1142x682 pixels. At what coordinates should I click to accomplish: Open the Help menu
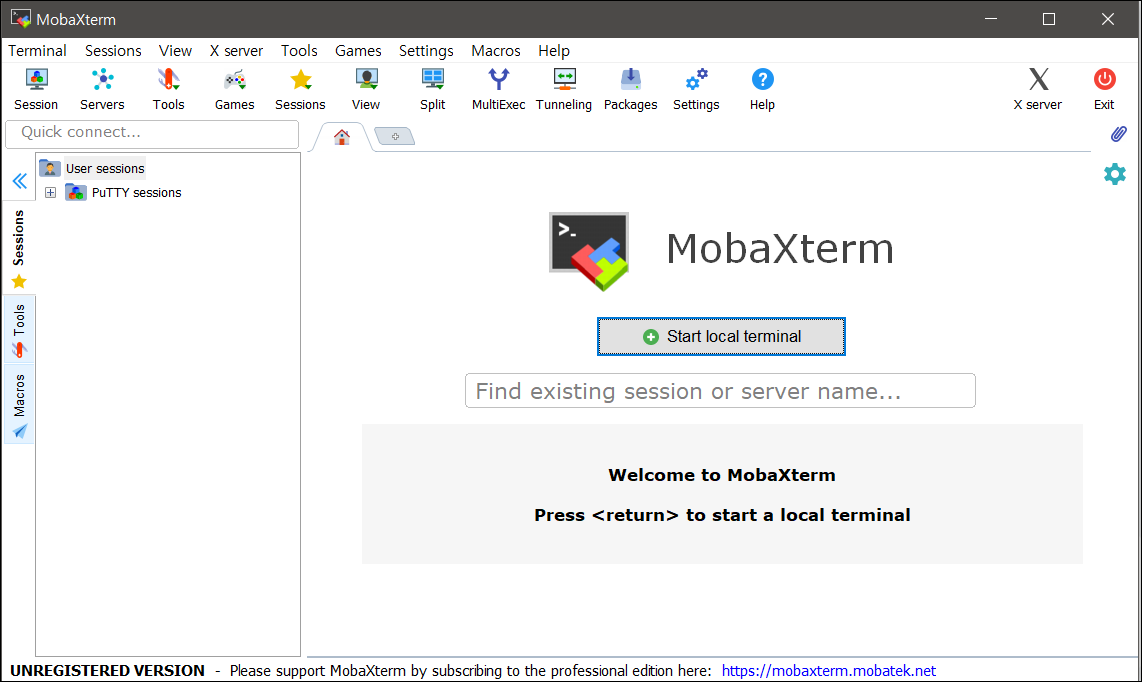point(554,51)
